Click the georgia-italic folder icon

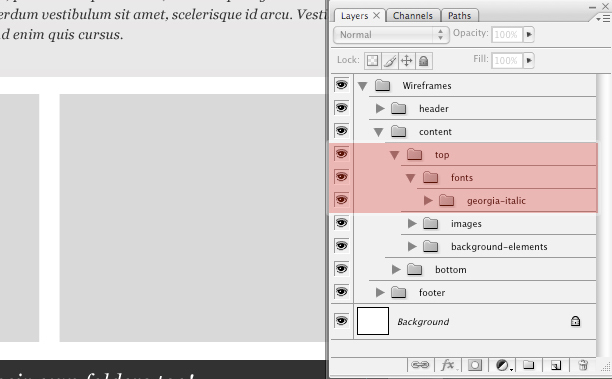pos(446,200)
